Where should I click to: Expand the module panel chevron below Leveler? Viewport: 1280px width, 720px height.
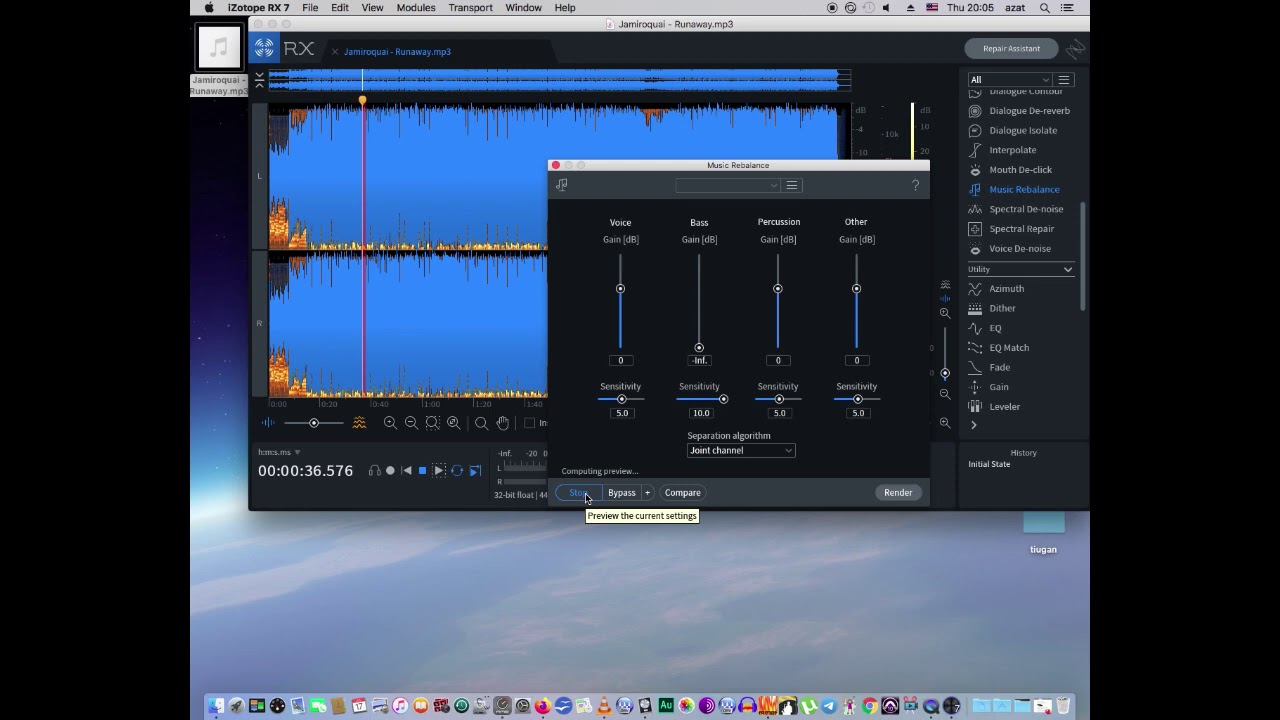pyautogui.click(x=973, y=425)
